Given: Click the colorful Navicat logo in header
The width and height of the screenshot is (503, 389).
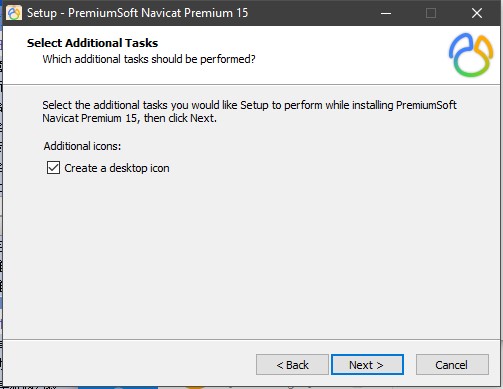Looking at the screenshot, I should 471,55.
